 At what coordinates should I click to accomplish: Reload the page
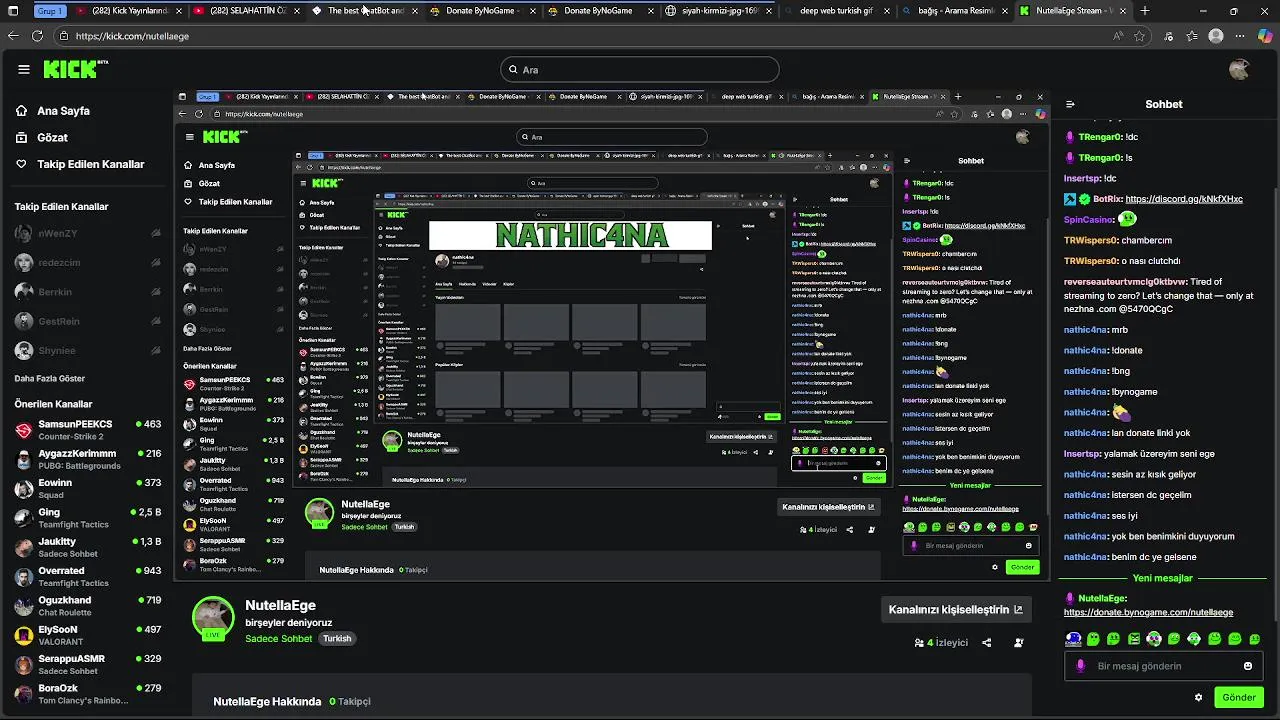coord(37,36)
